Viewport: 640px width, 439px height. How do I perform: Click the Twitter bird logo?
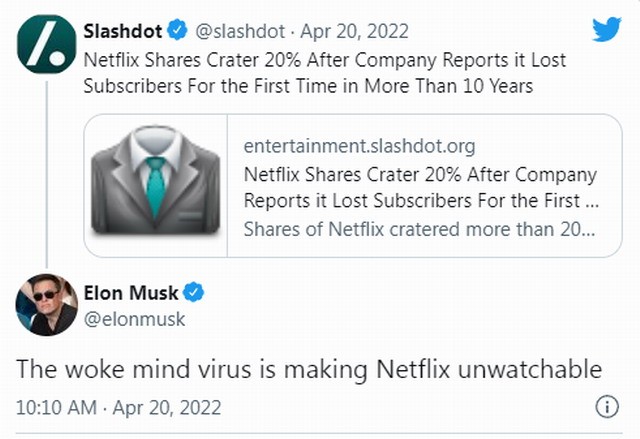click(x=605, y=31)
